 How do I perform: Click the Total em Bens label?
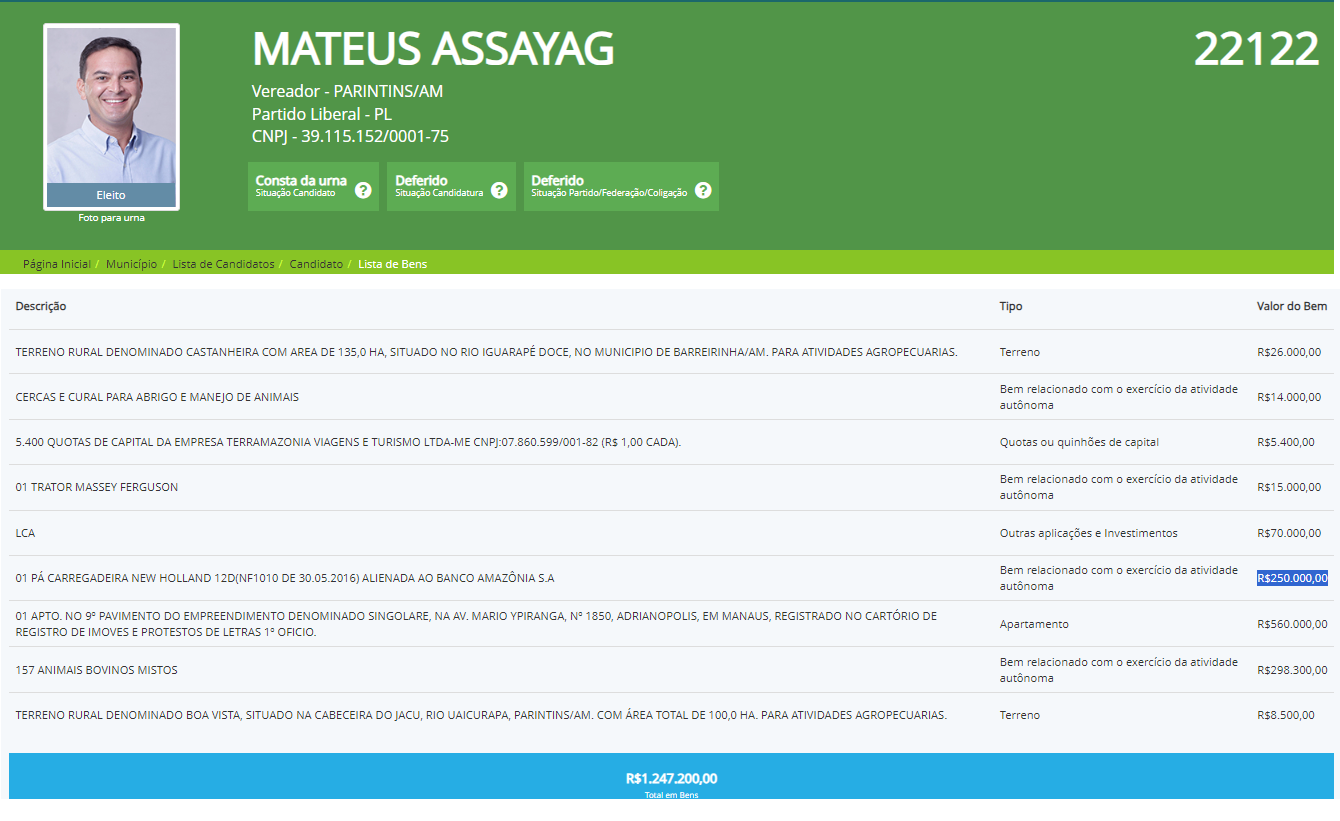(x=671, y=795)
